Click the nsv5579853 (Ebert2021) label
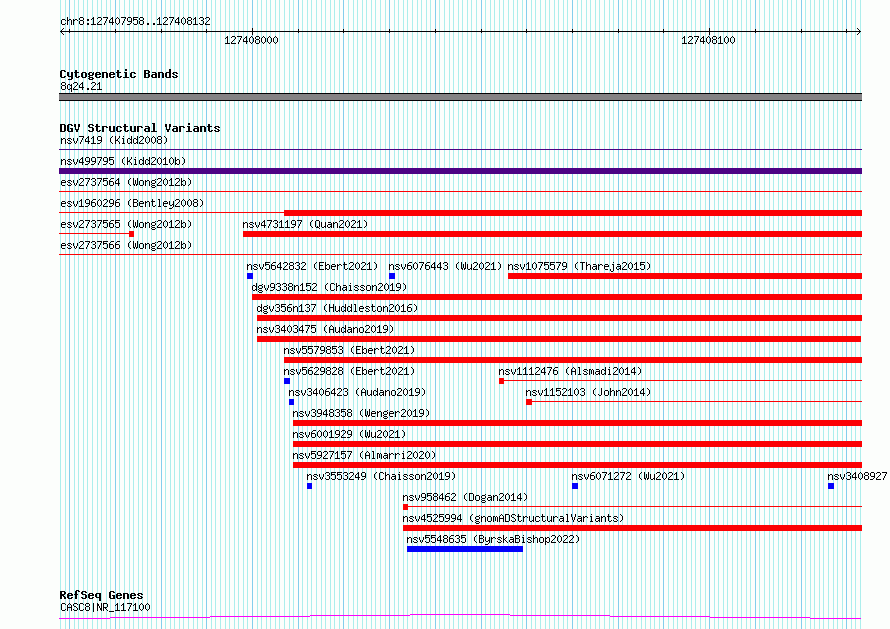Image resolution: width=890 pixels, height=629 pixels. click(349, 350)
